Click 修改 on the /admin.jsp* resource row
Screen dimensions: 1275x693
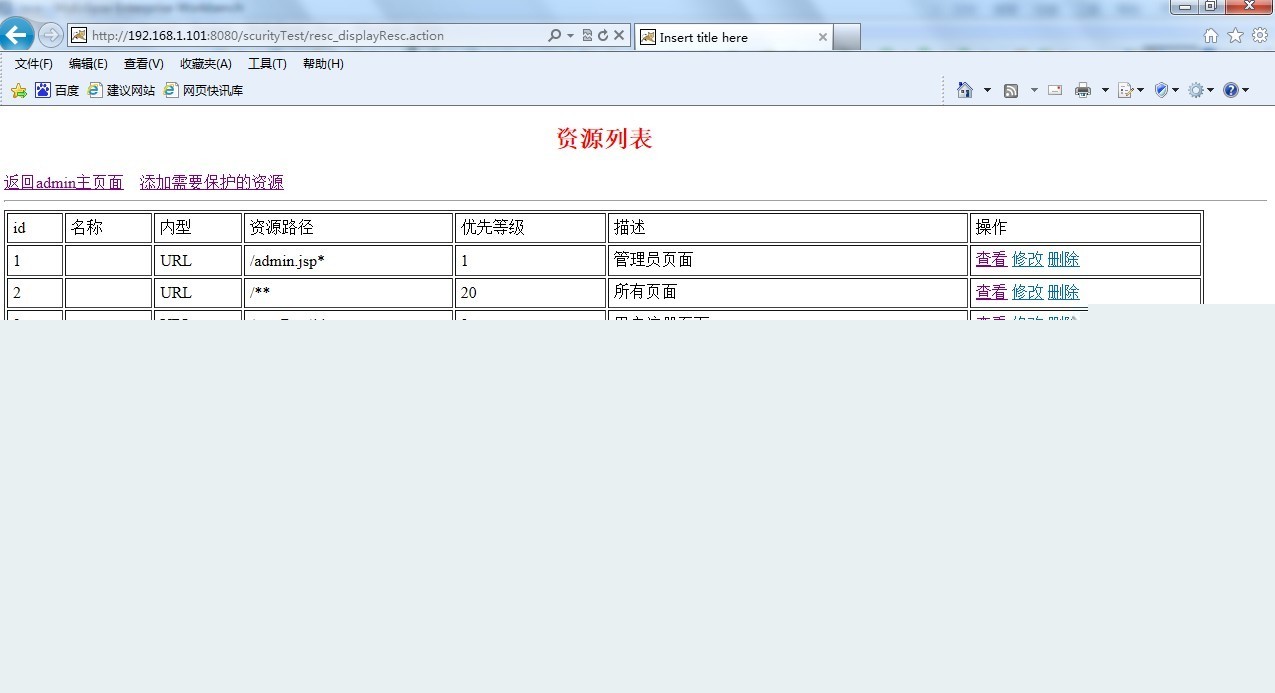pos(1028,259)
